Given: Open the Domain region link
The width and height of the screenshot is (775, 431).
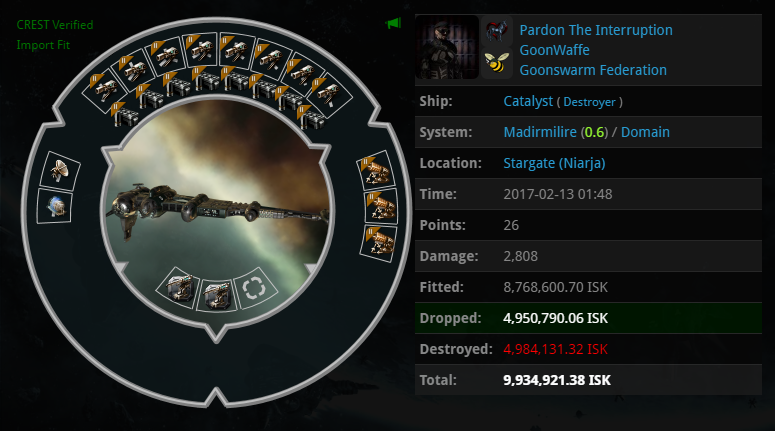Looking at the screenshot, I should click(645, 132).
